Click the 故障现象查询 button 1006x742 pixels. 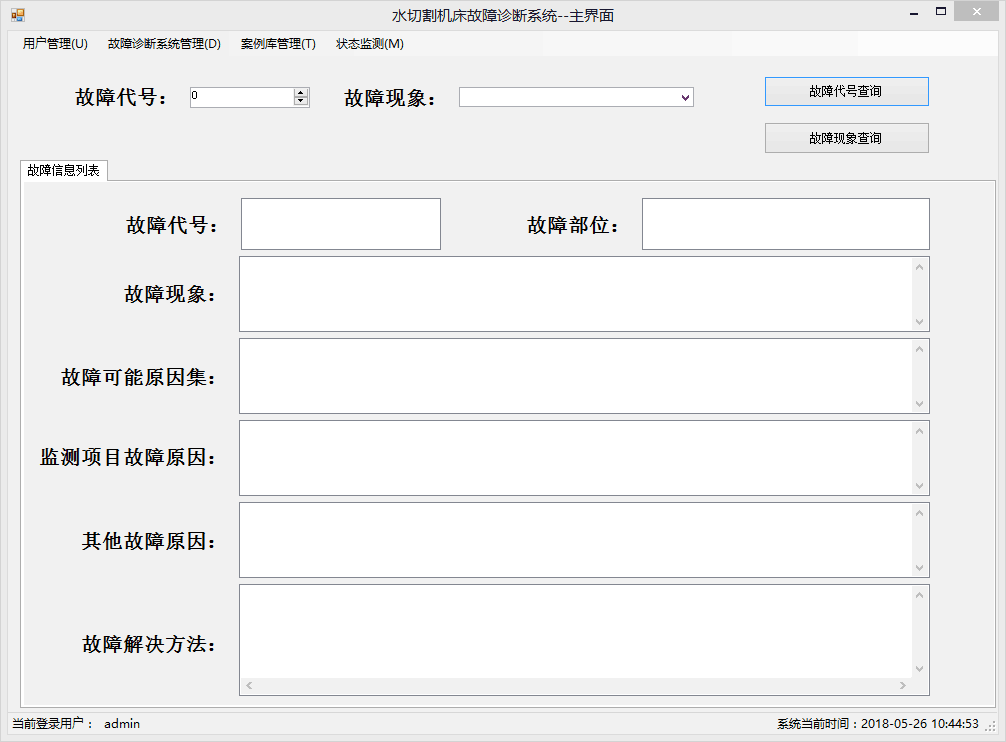pyautogui.click(x=846, y=138)
